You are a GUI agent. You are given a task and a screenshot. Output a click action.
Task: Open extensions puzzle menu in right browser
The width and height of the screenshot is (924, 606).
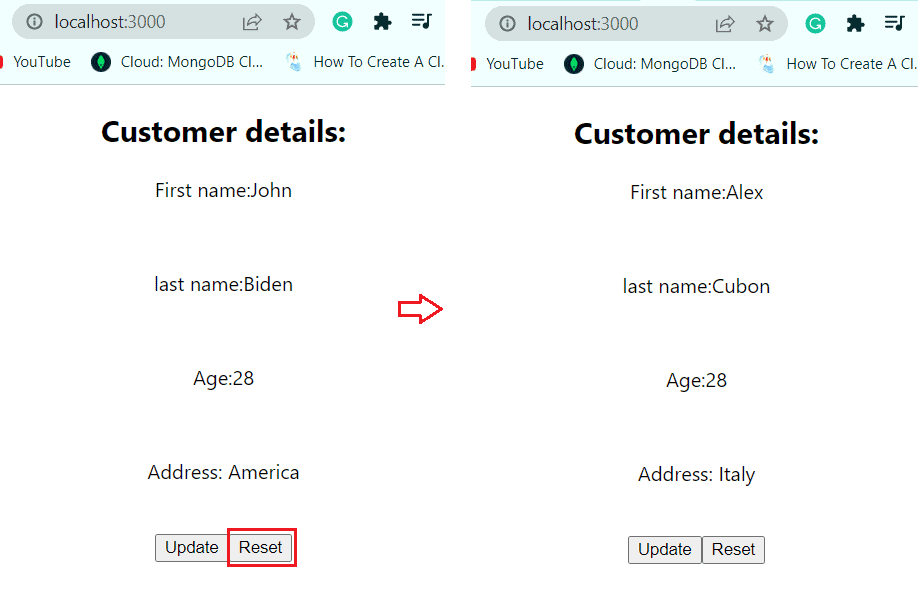855,24
